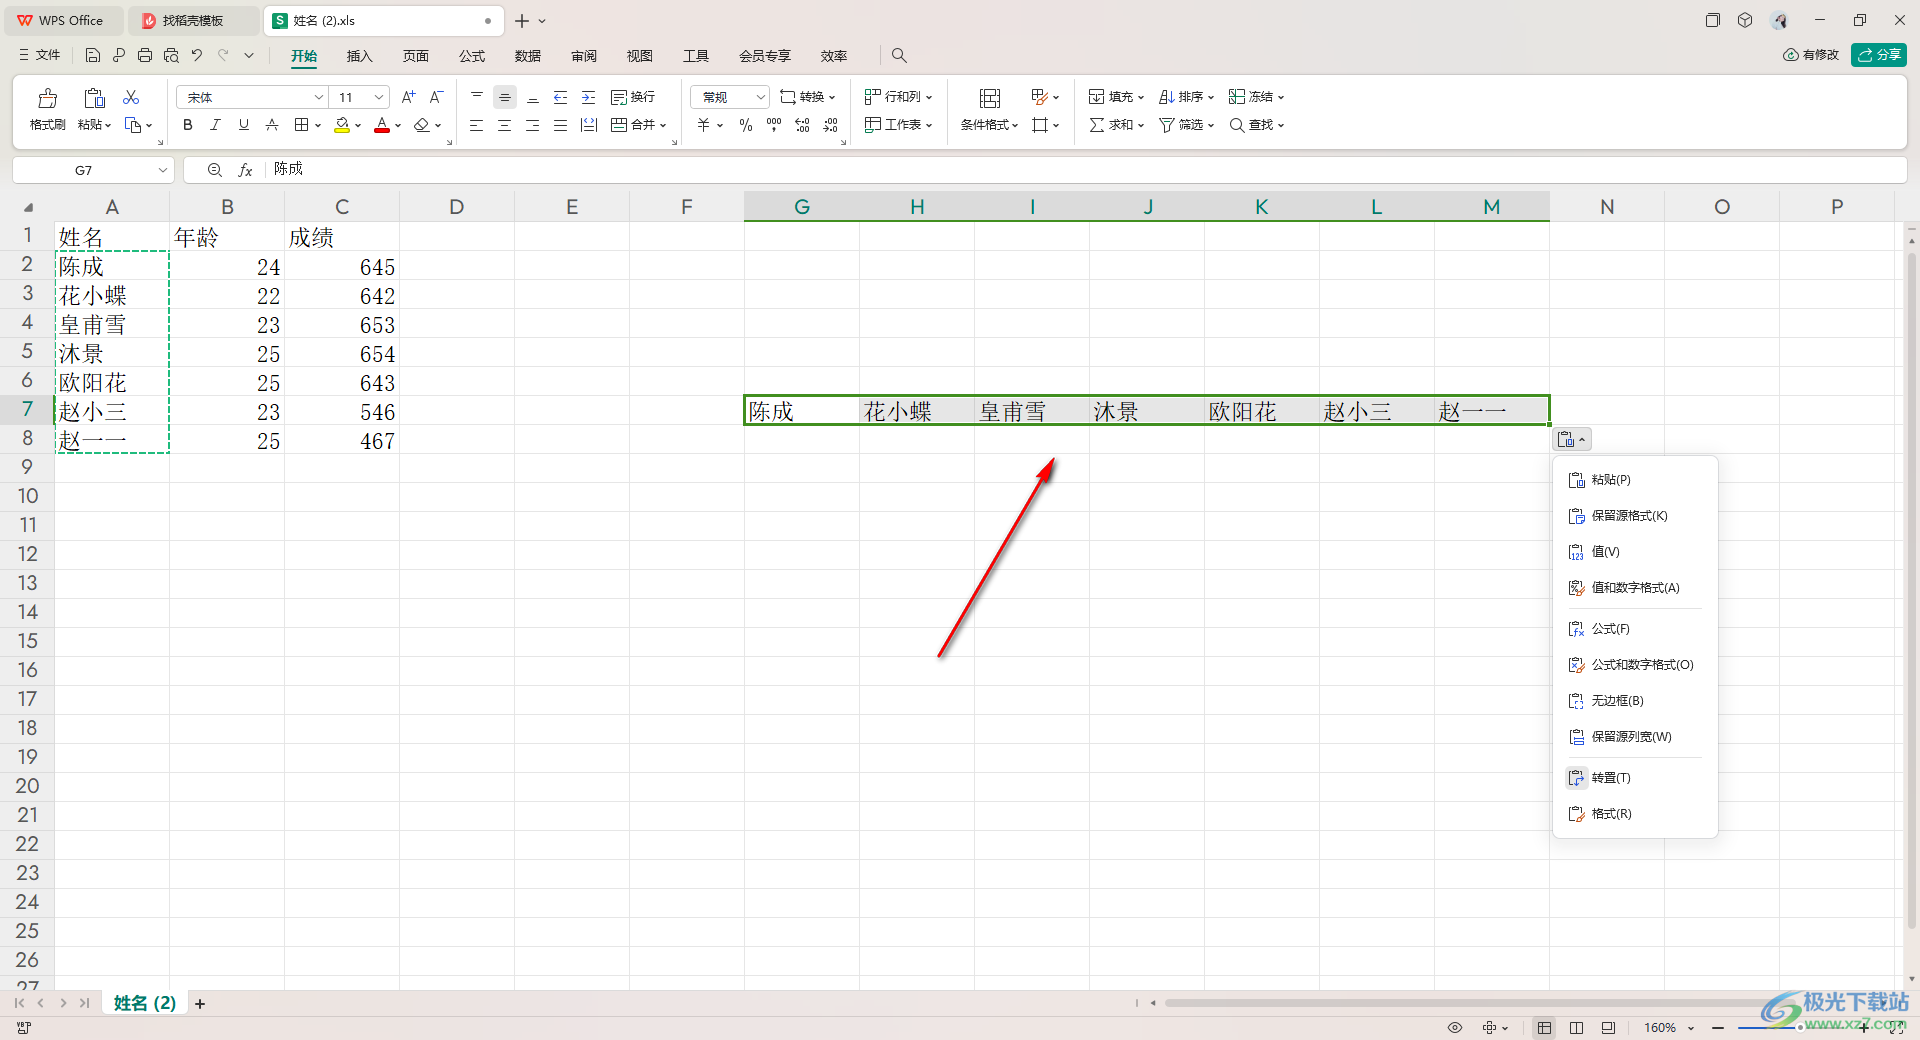Click the decrease font size icon
This screenshot has height=1040, width=1920.
coord(436,97)
